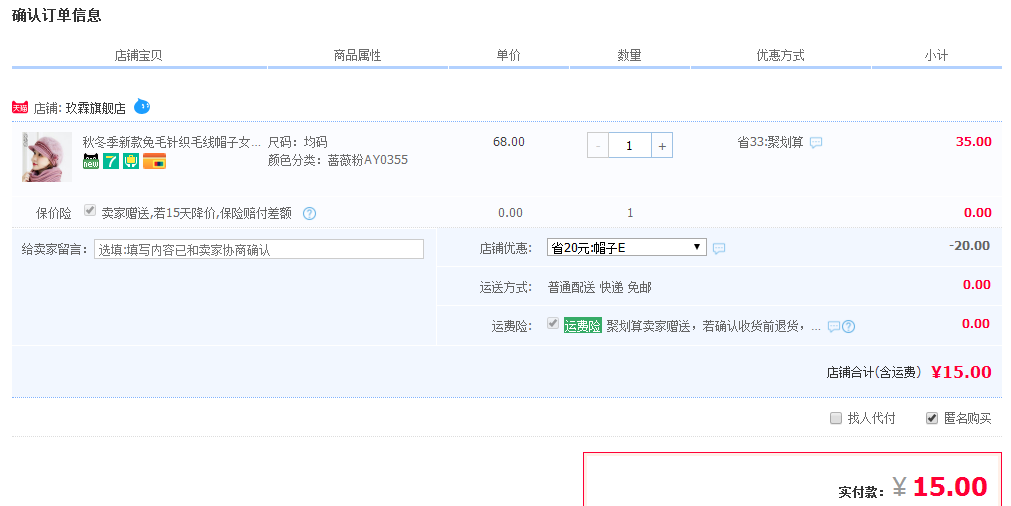Click the Tmall logo beside the shop name
The image size is (1011, 506).
pos(20,108)
